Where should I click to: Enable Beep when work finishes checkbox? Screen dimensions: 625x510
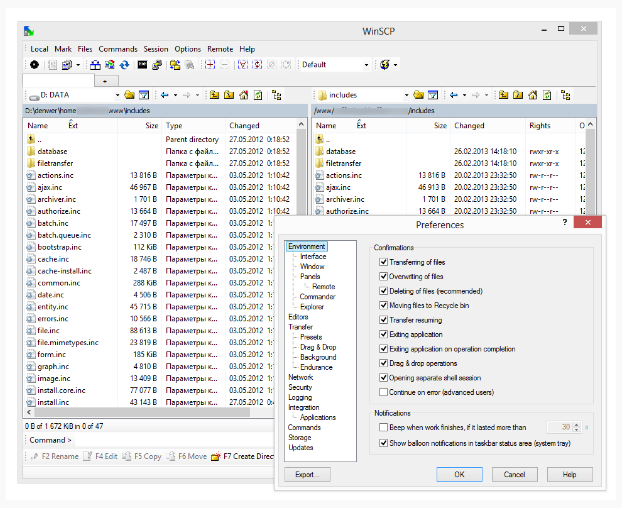click(383, 427)
